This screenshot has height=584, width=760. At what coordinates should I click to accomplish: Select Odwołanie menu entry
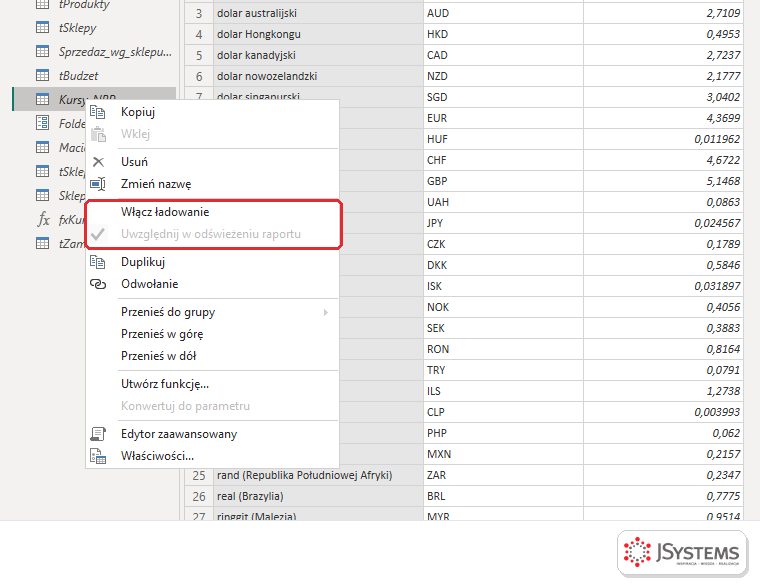(x=212, y=284)
